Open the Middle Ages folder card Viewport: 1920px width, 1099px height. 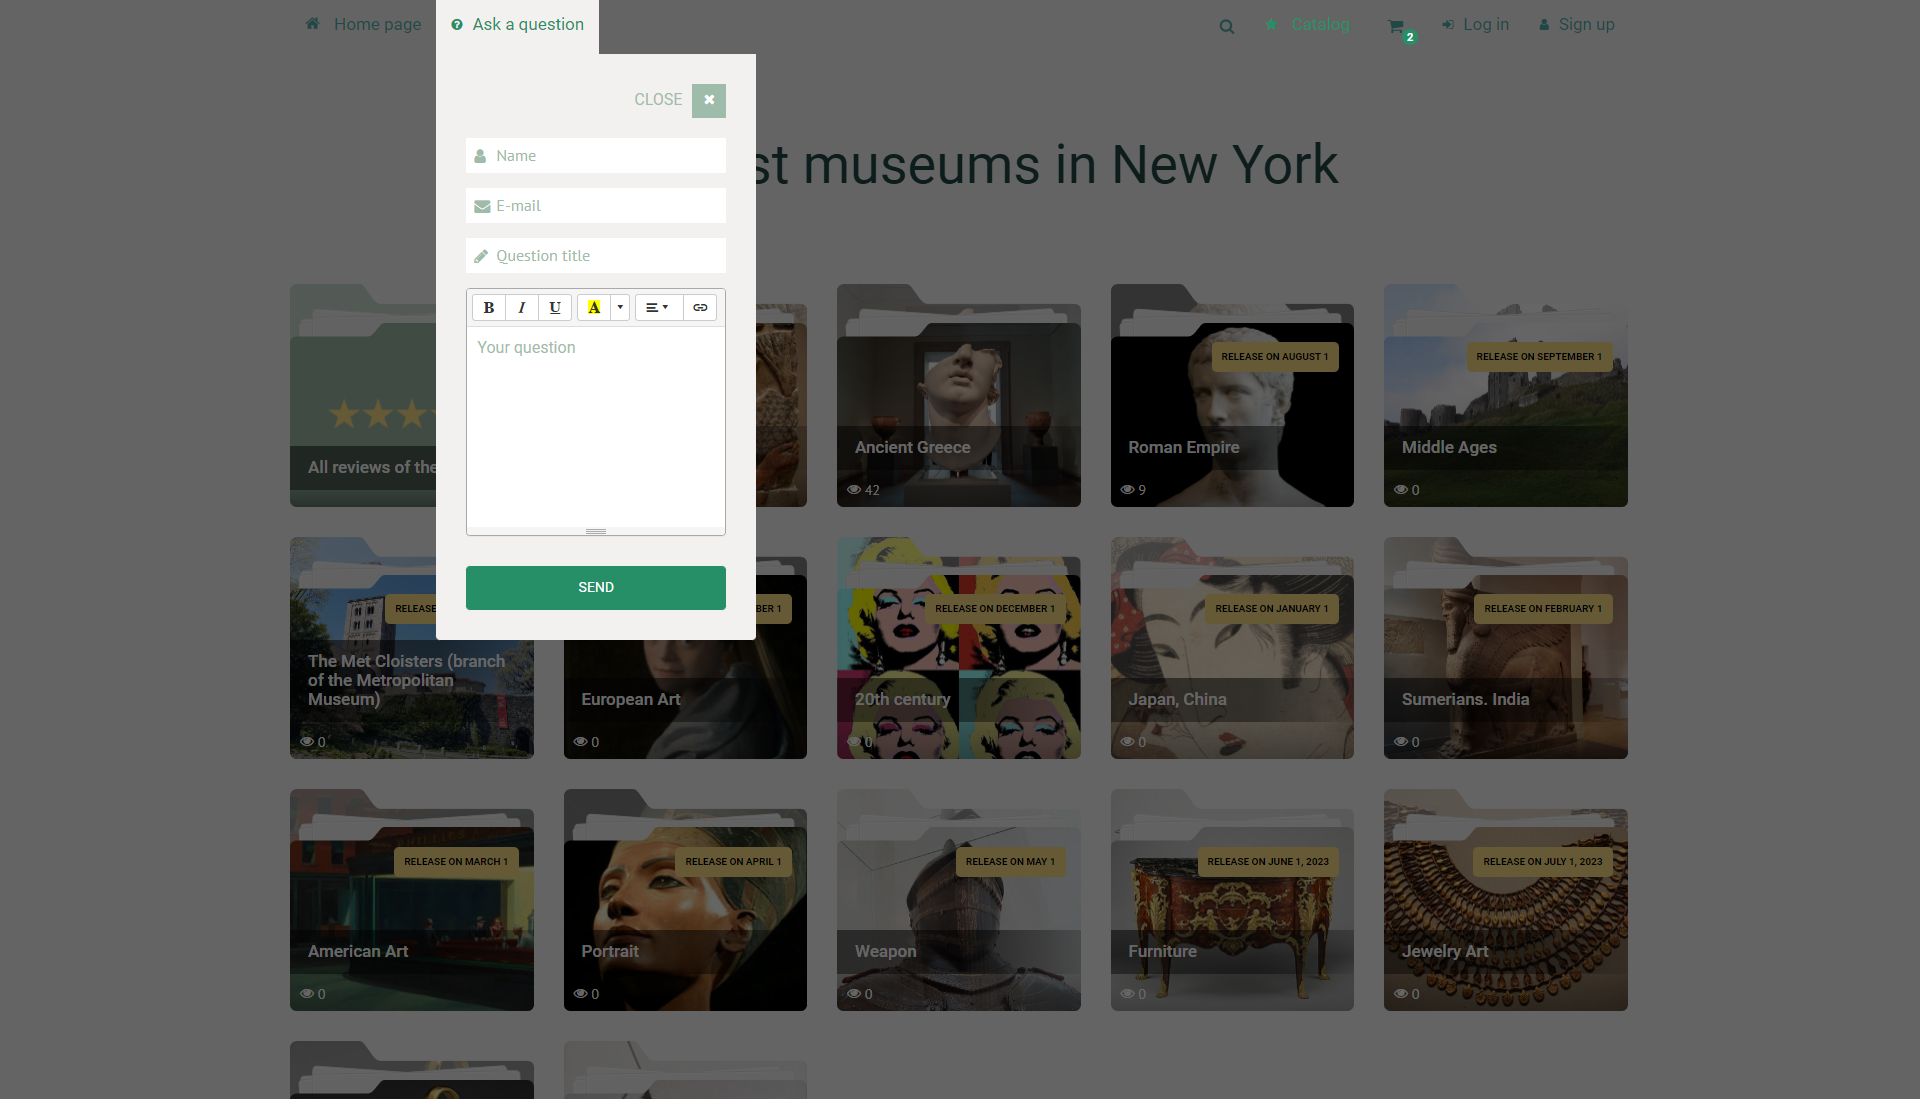1505,396
